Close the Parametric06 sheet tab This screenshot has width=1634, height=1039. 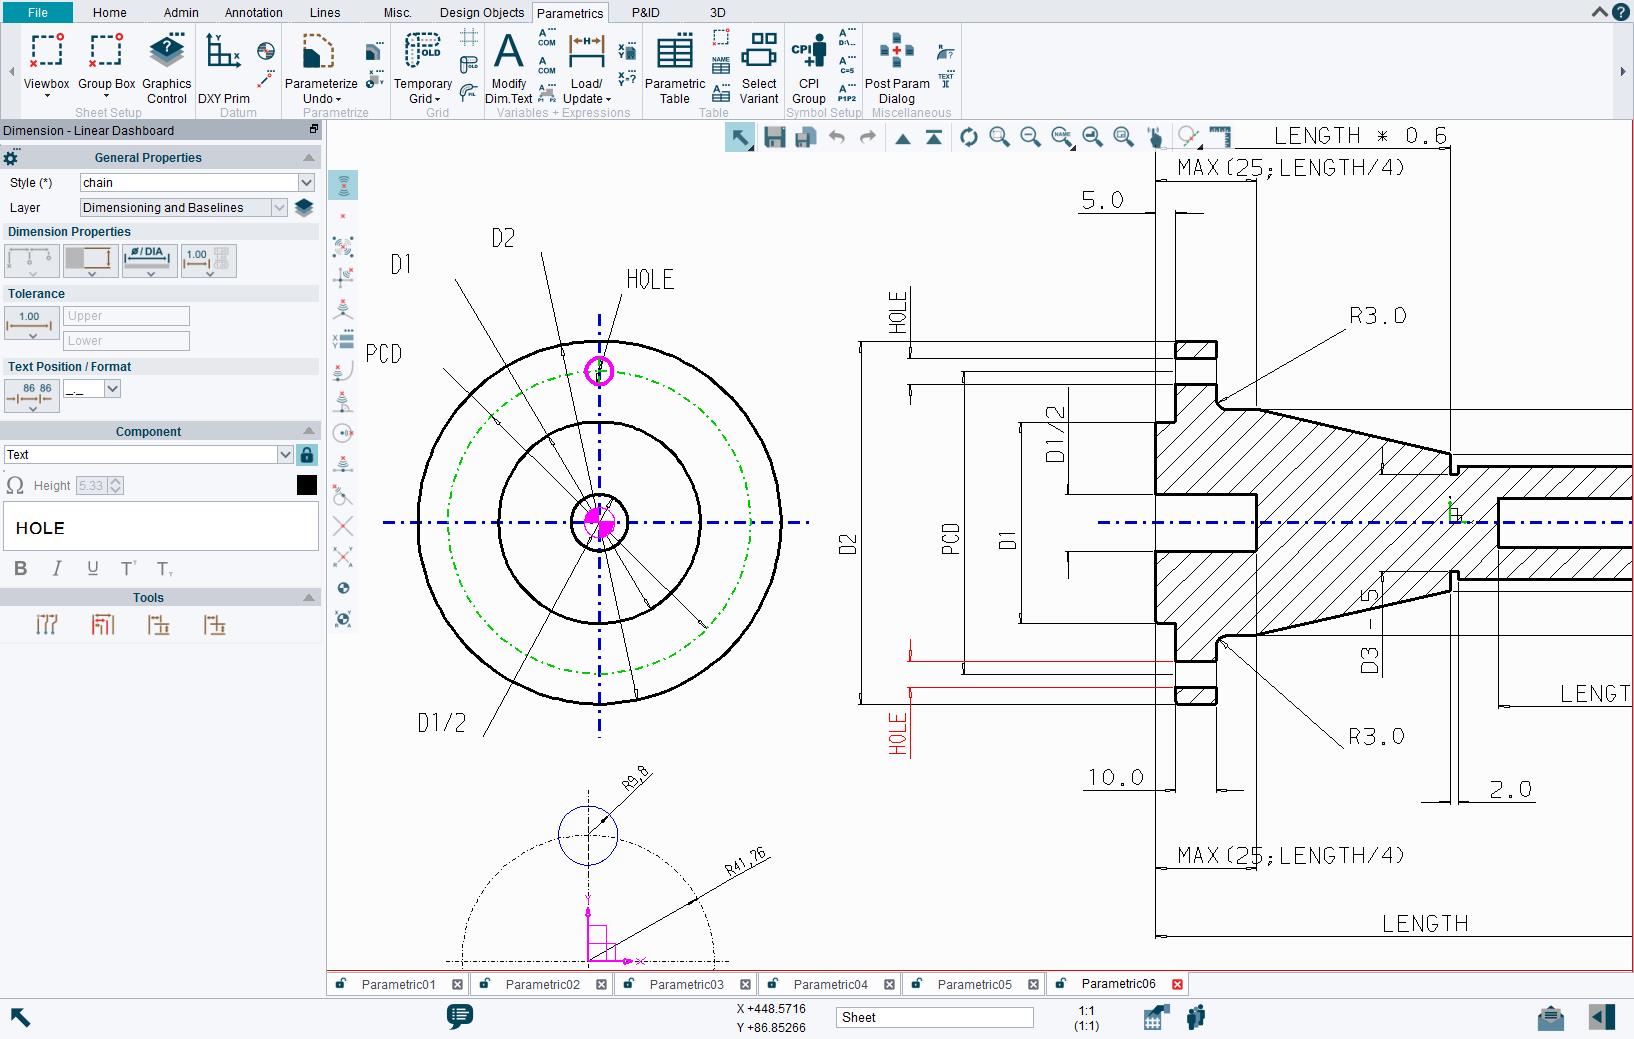pyautogui.click(x=1177, y=984)
